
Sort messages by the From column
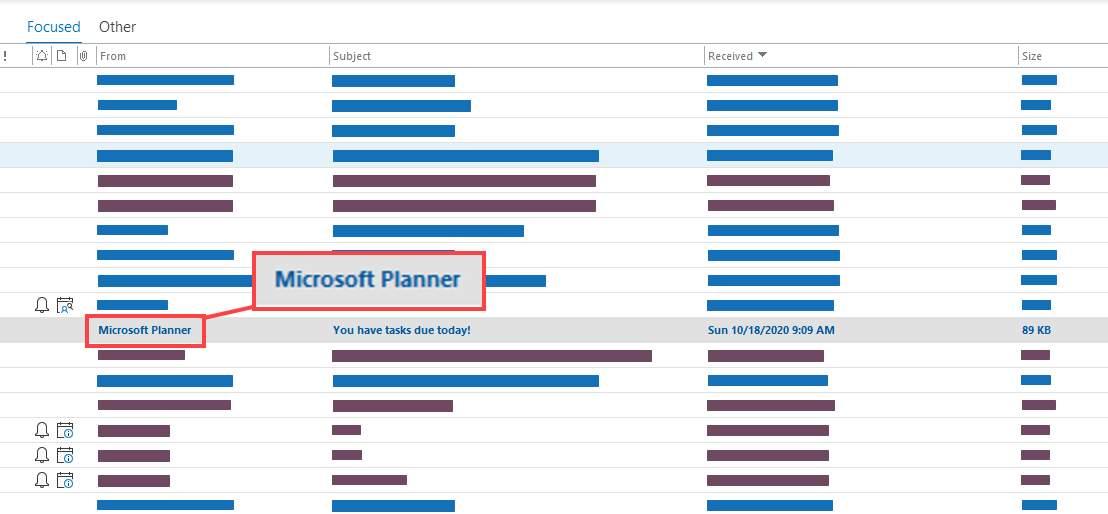113,57
